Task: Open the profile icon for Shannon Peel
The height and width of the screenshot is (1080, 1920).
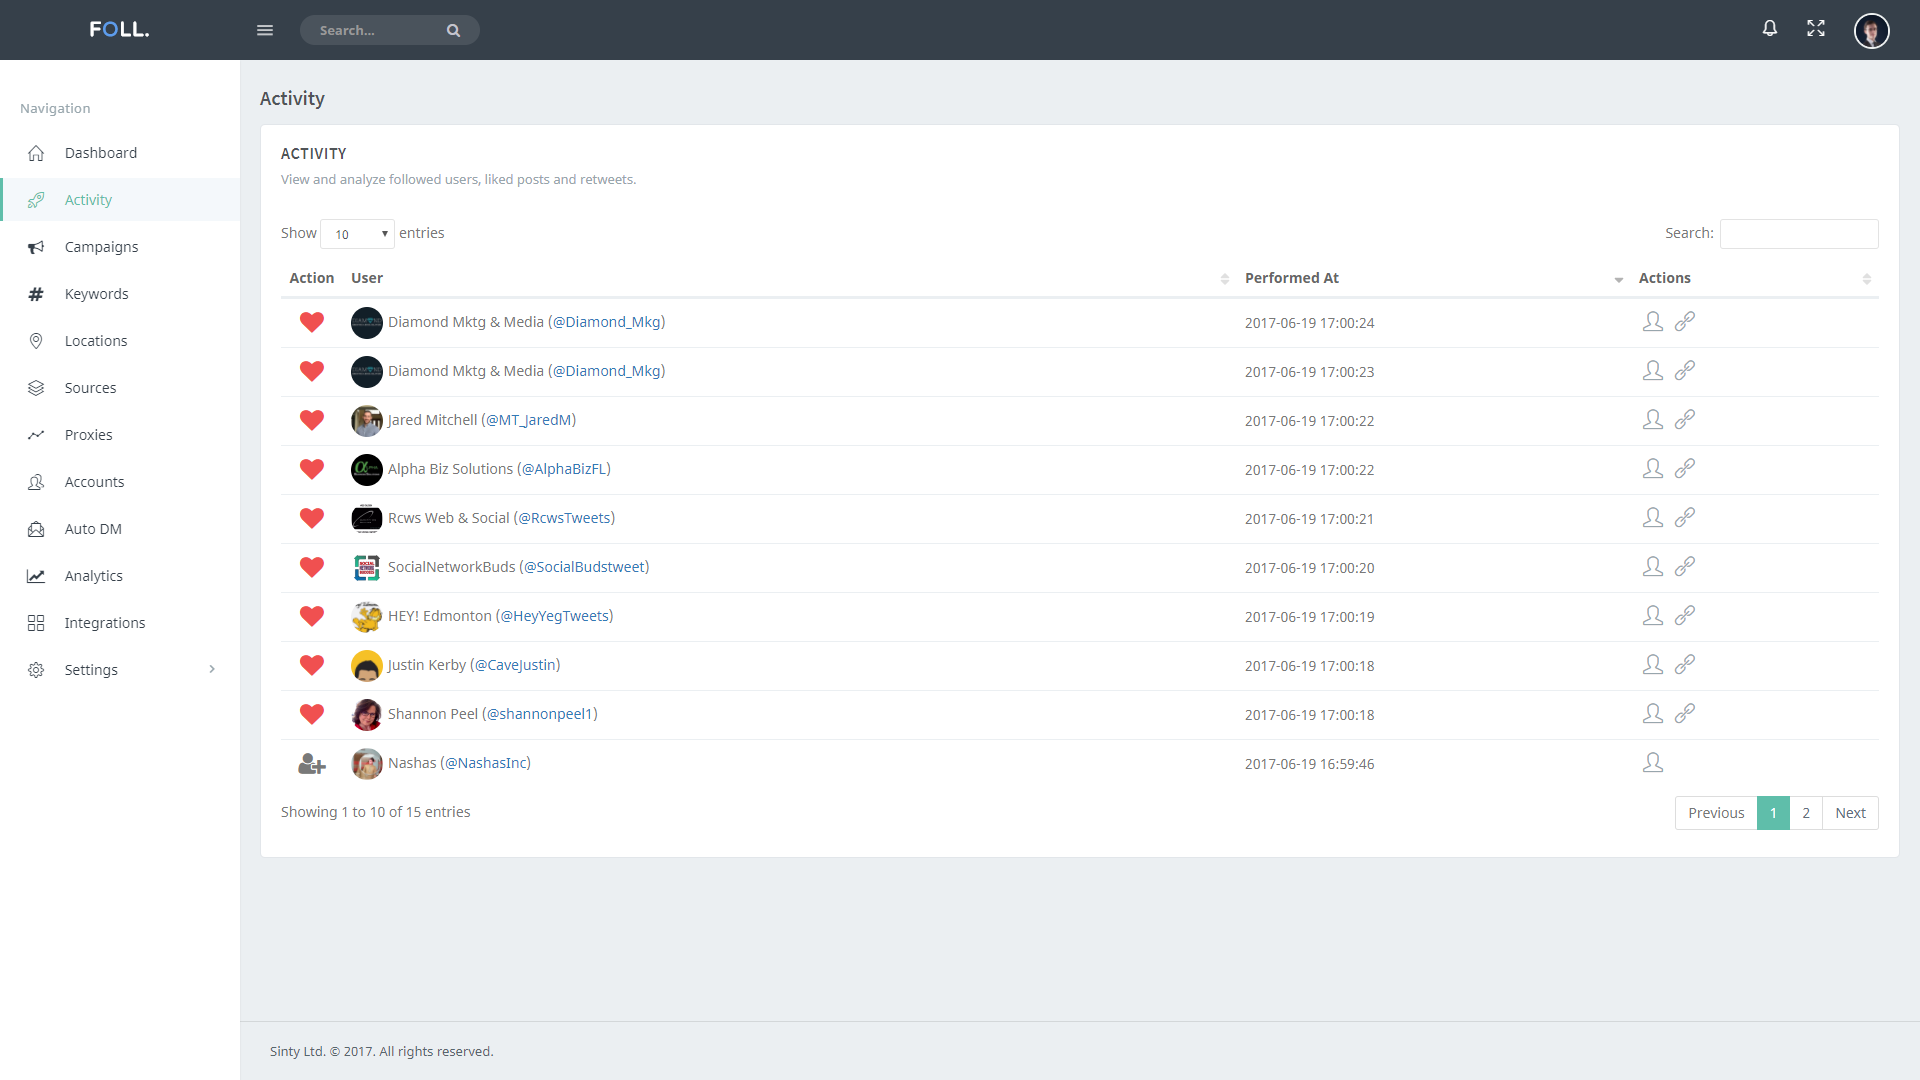Action: (x=1653, y=713)
